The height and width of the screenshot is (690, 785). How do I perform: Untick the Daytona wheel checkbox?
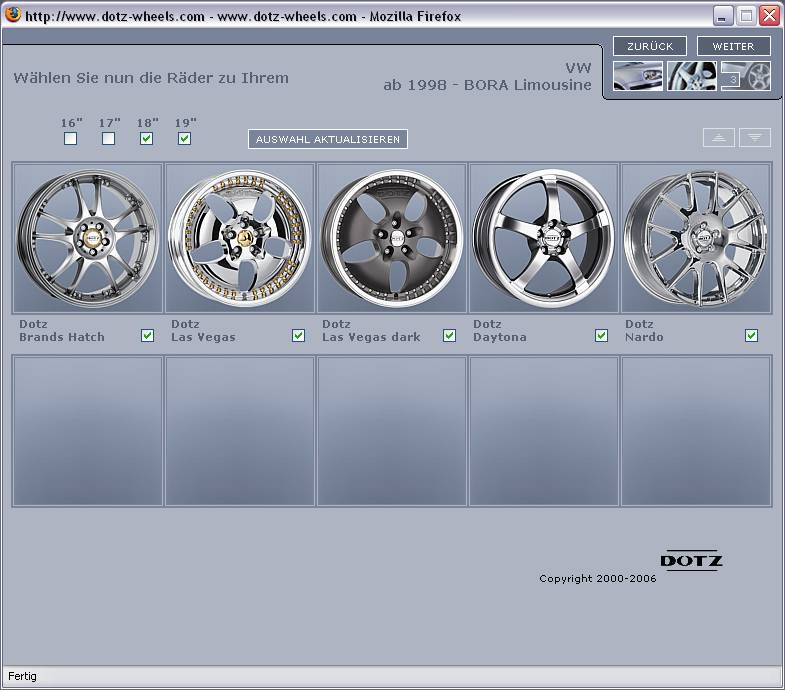(601, 336)
